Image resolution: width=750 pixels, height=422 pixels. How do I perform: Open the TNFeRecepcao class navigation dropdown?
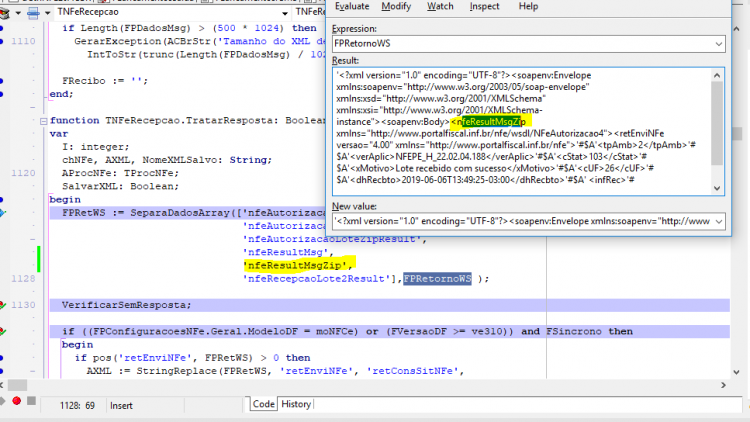click(285, 12)
